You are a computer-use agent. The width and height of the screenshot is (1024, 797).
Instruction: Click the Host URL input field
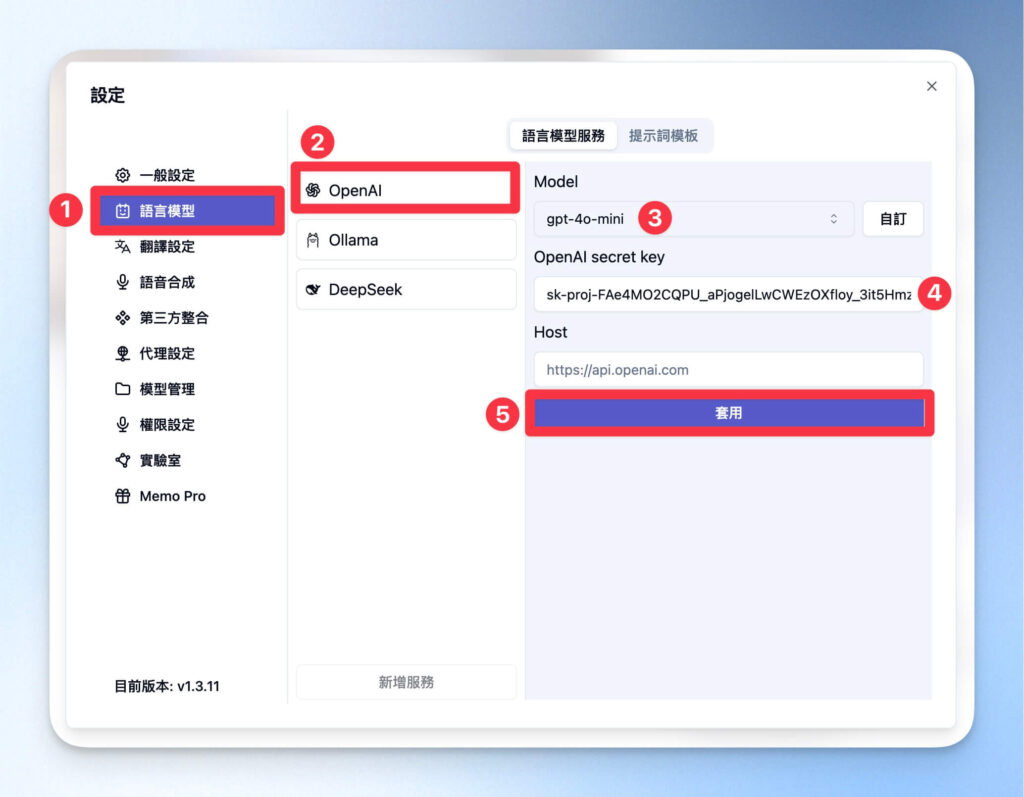[728, 370]
